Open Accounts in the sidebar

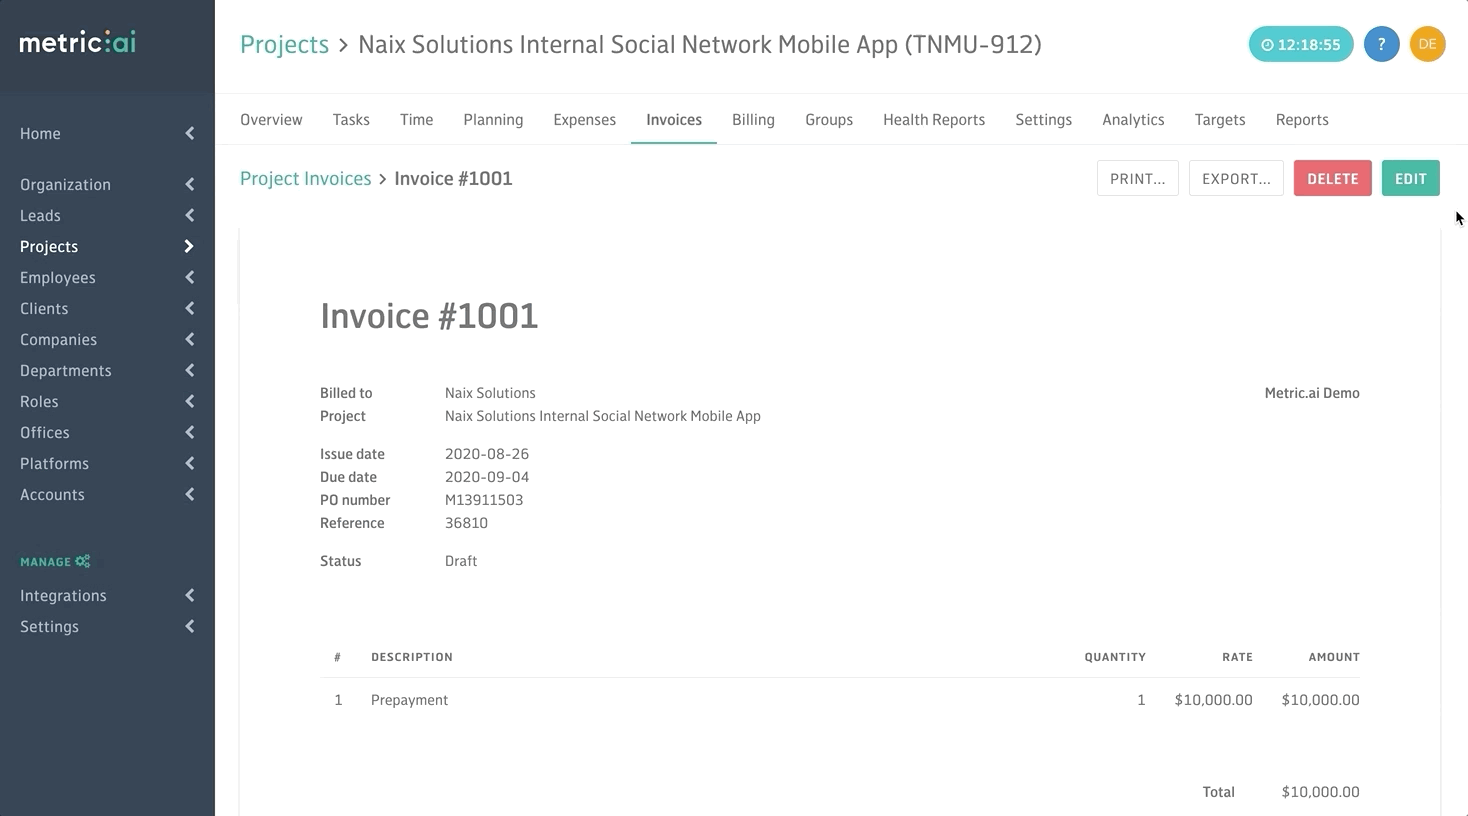(52, 494)
